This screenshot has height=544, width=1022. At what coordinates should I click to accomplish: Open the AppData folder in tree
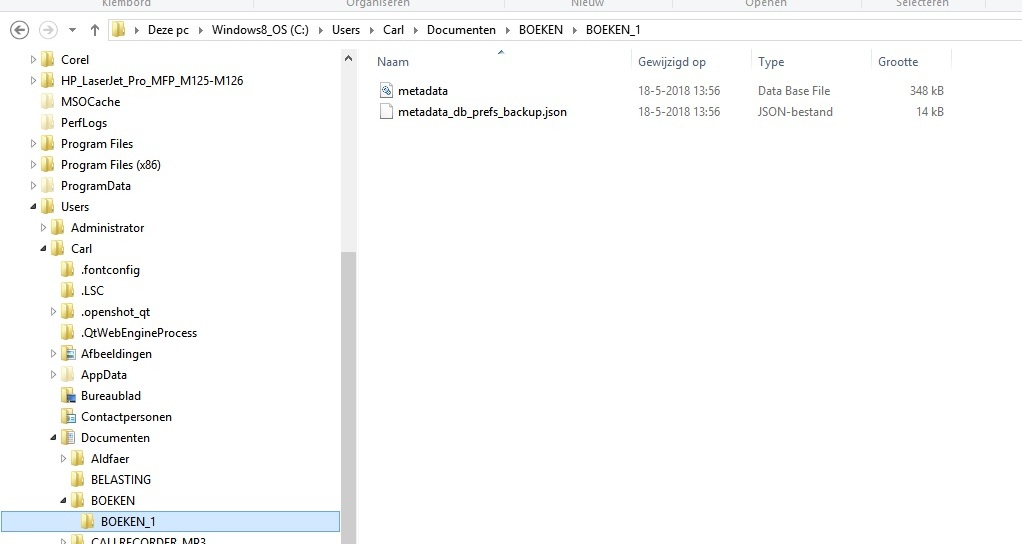(104, 375)
